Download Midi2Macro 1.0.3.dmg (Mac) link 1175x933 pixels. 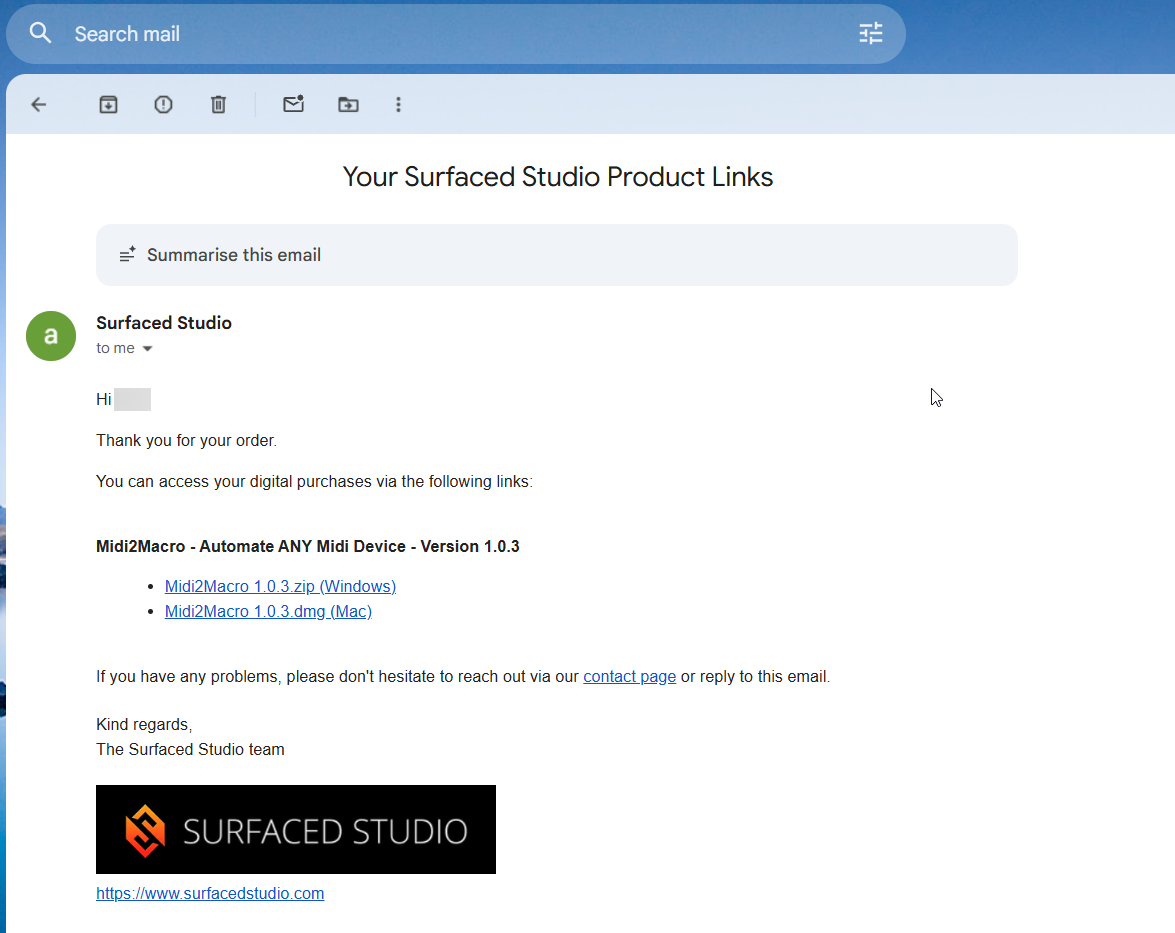coord(268,611)
